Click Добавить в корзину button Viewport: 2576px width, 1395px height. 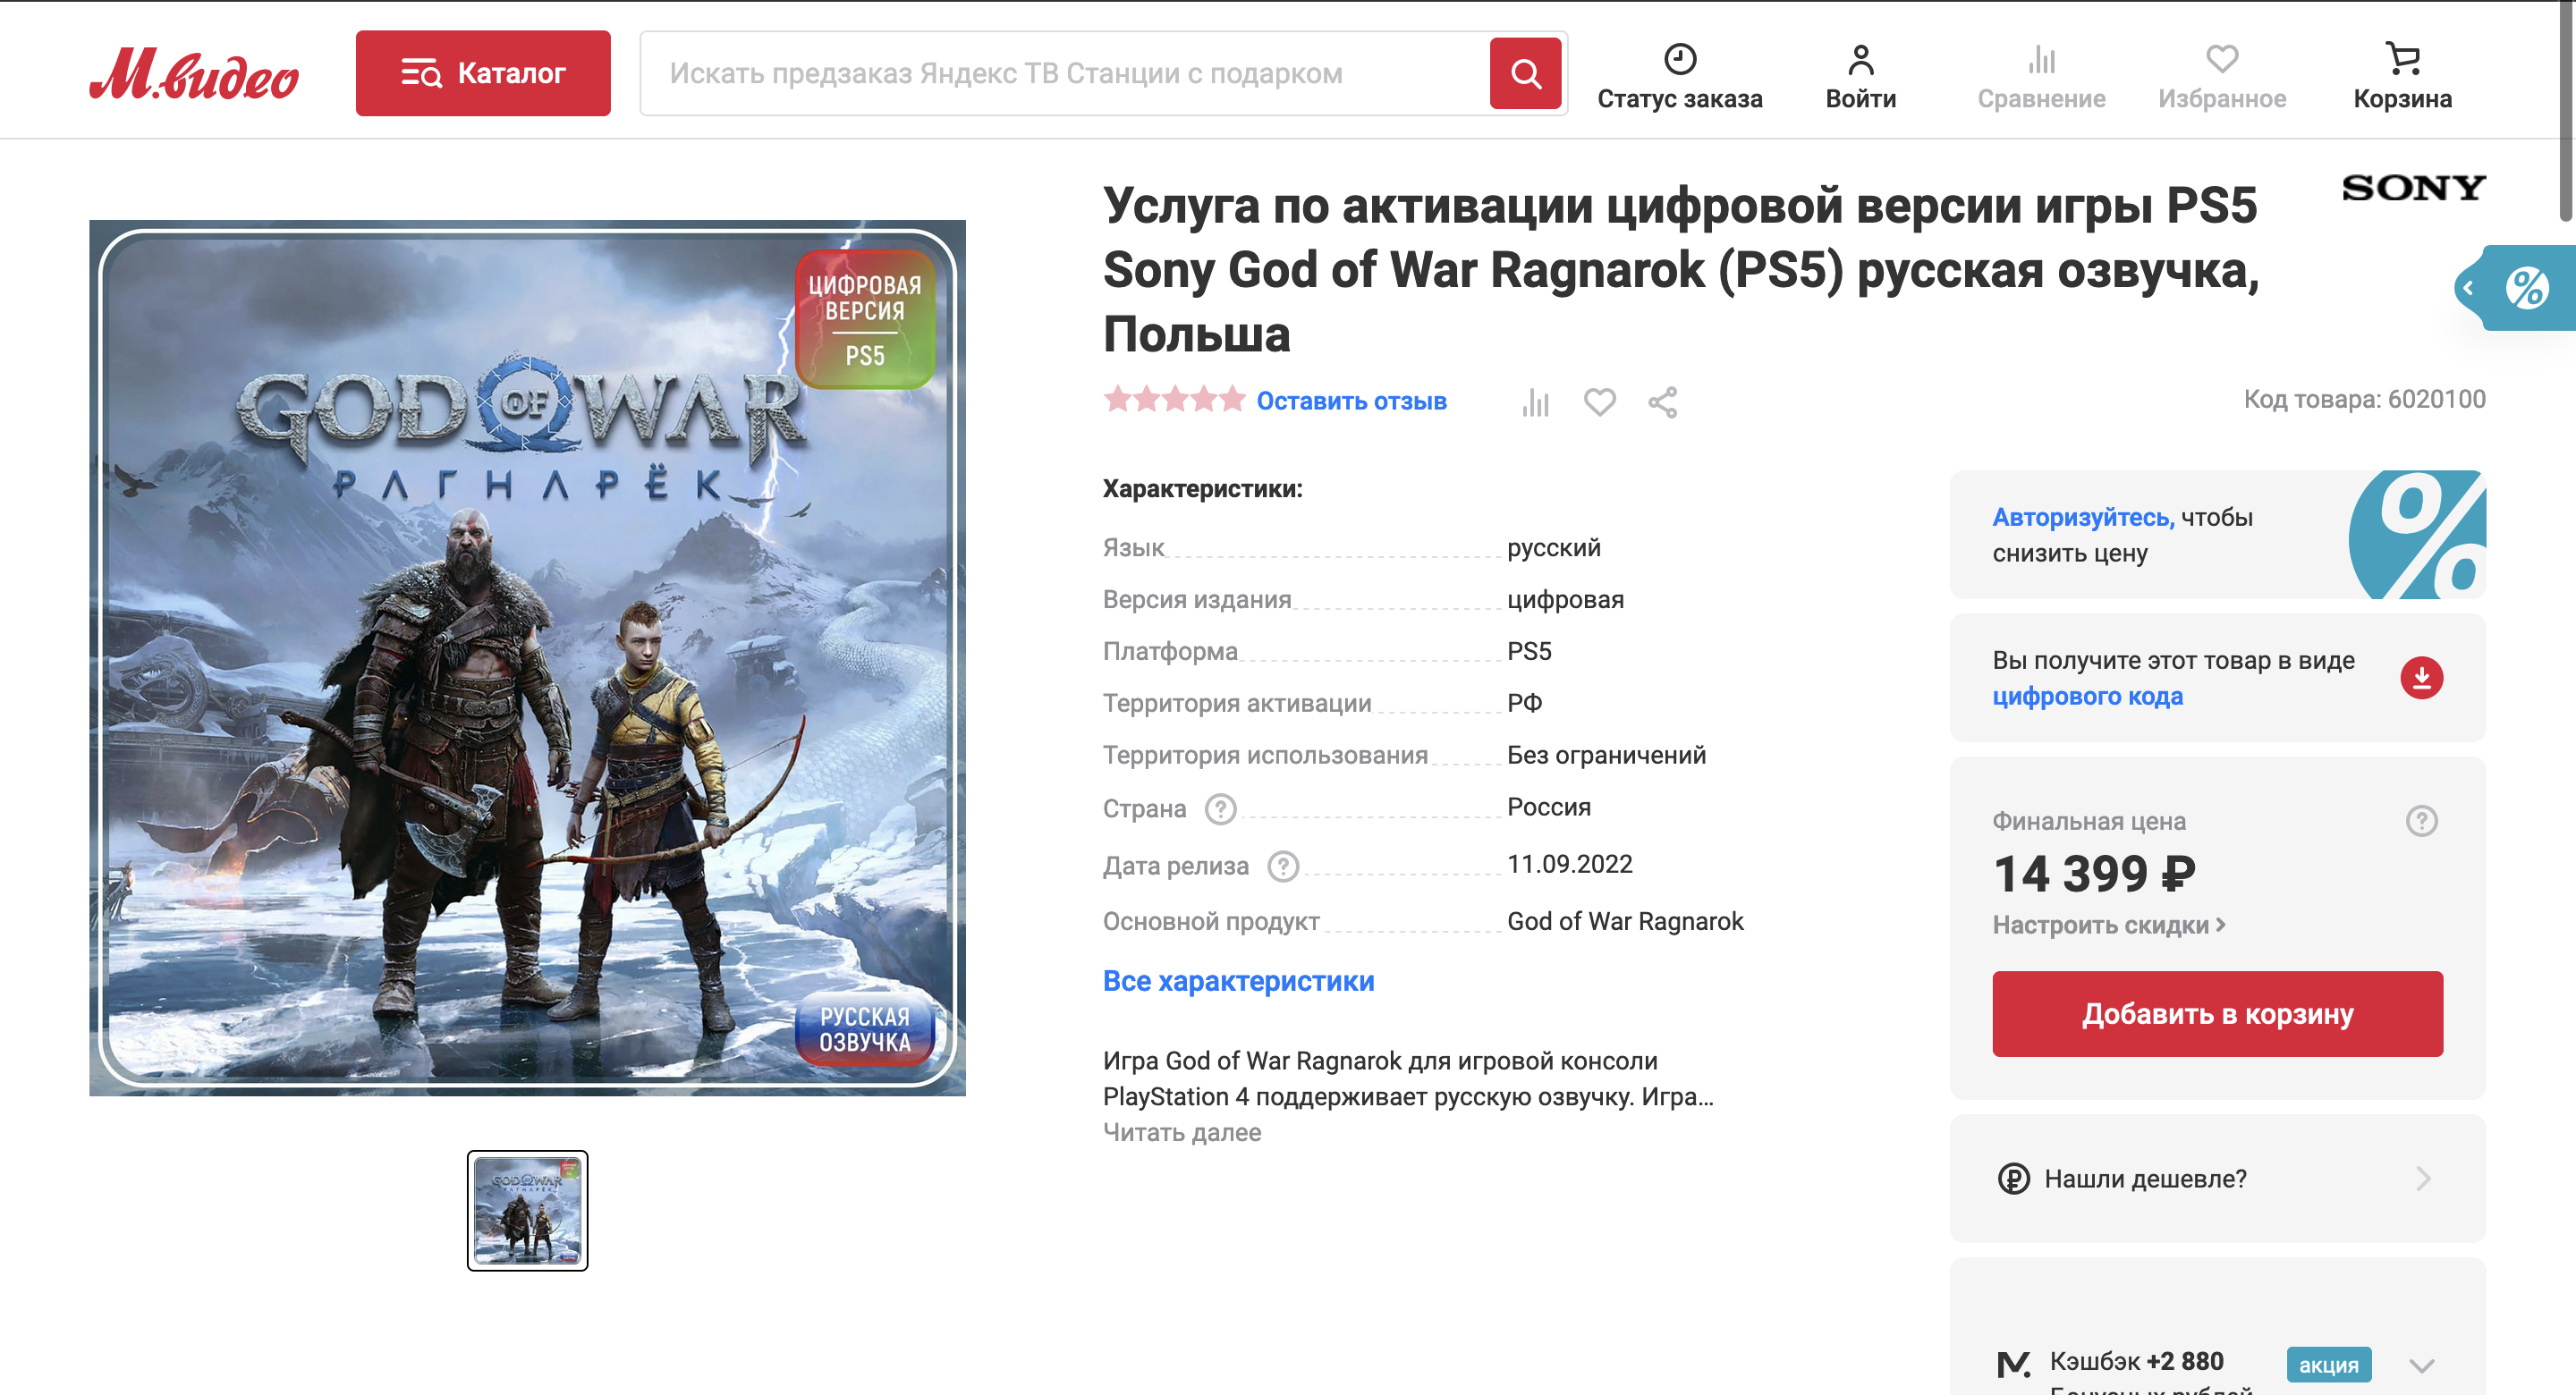[2216, 1013]
